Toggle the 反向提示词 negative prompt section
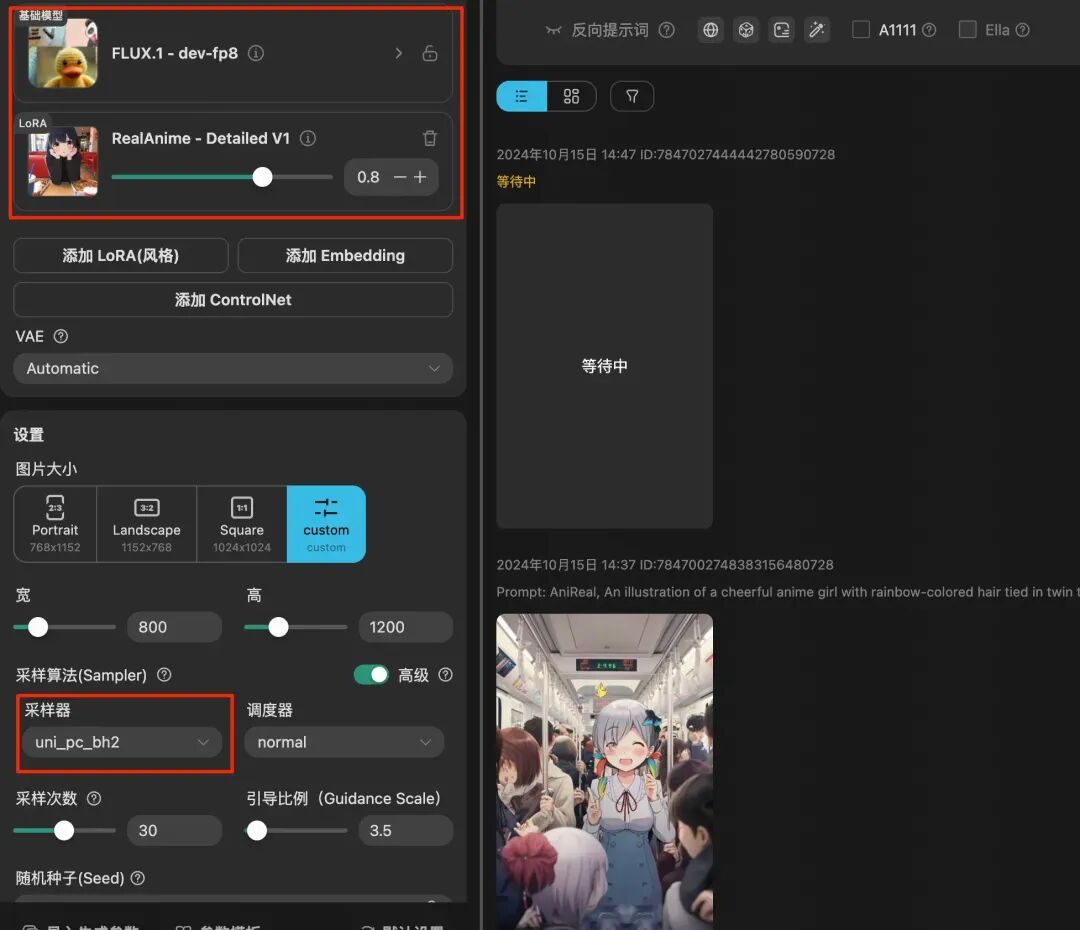 (596, 30)
